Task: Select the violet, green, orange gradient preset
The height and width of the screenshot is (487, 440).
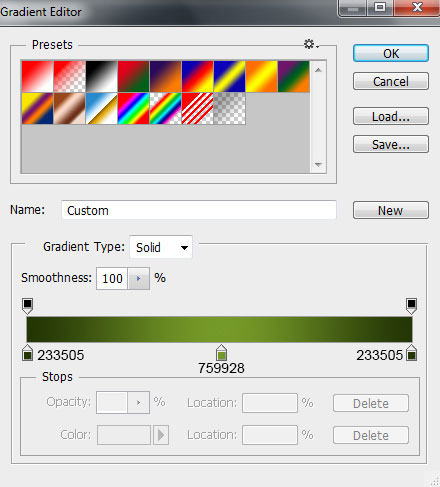Action: click(x=293, y=76)
